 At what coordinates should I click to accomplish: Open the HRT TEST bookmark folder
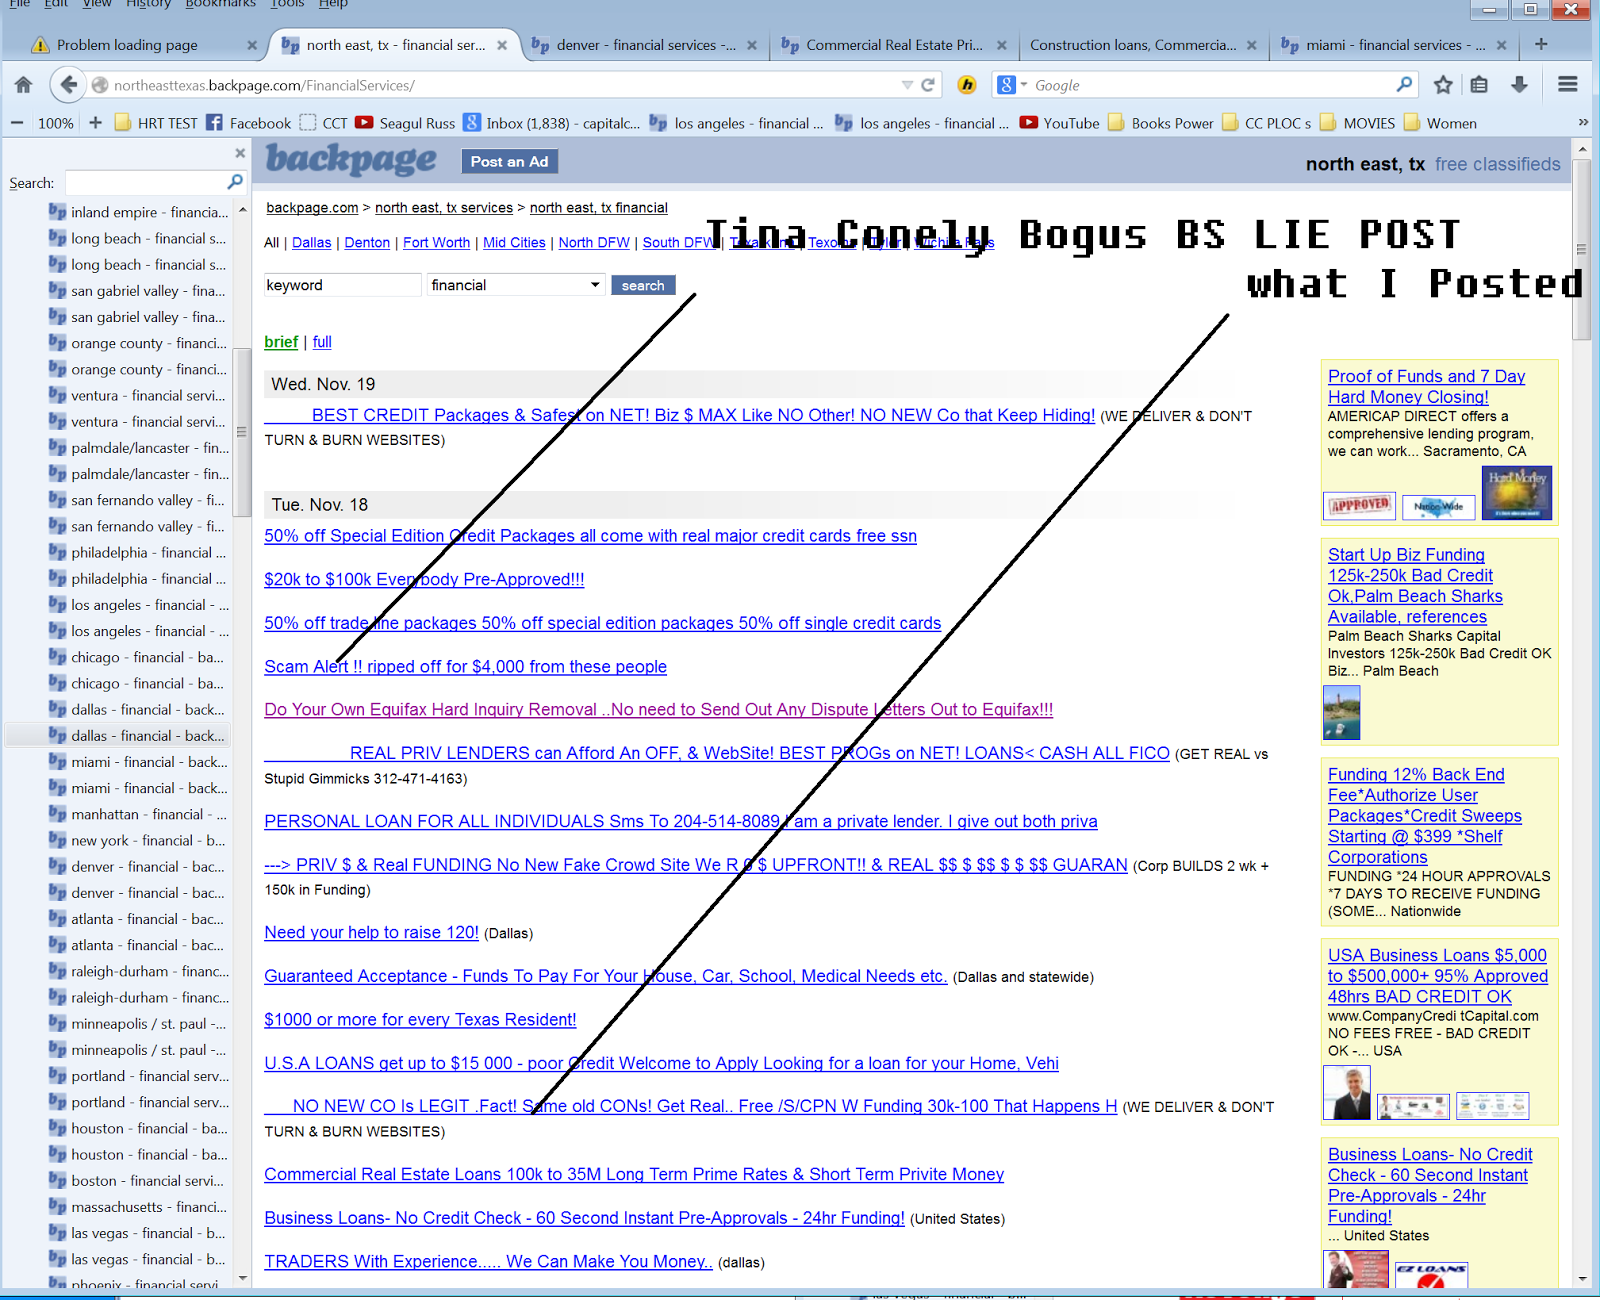156,123
